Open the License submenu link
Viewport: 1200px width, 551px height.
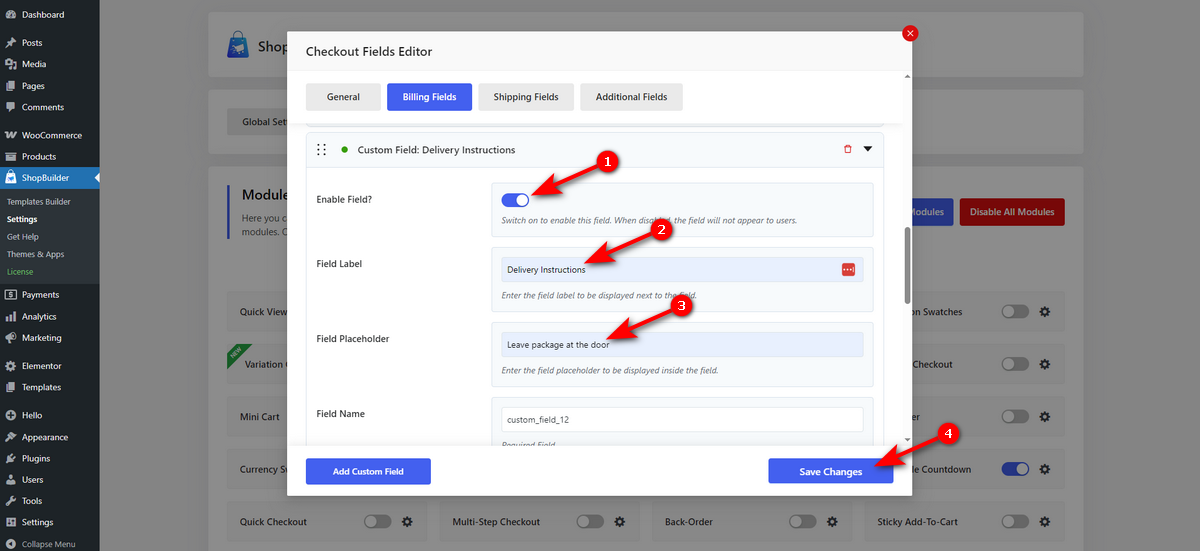(20, 272)
